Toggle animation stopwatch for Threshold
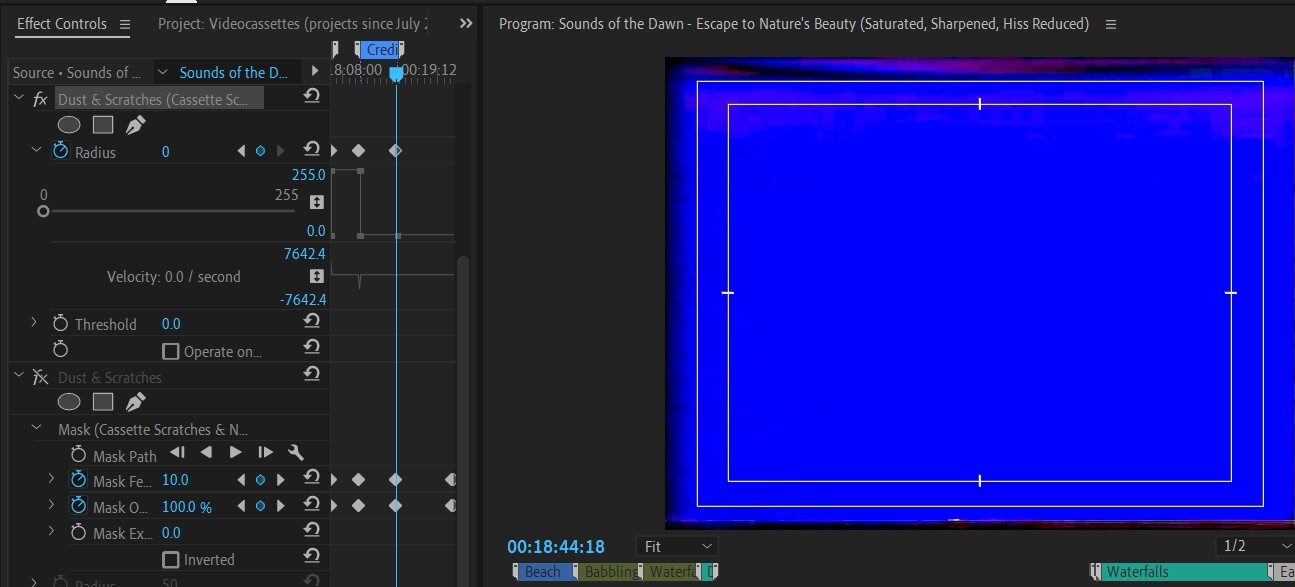This screenshot has width=1295, height=587. 60,323
